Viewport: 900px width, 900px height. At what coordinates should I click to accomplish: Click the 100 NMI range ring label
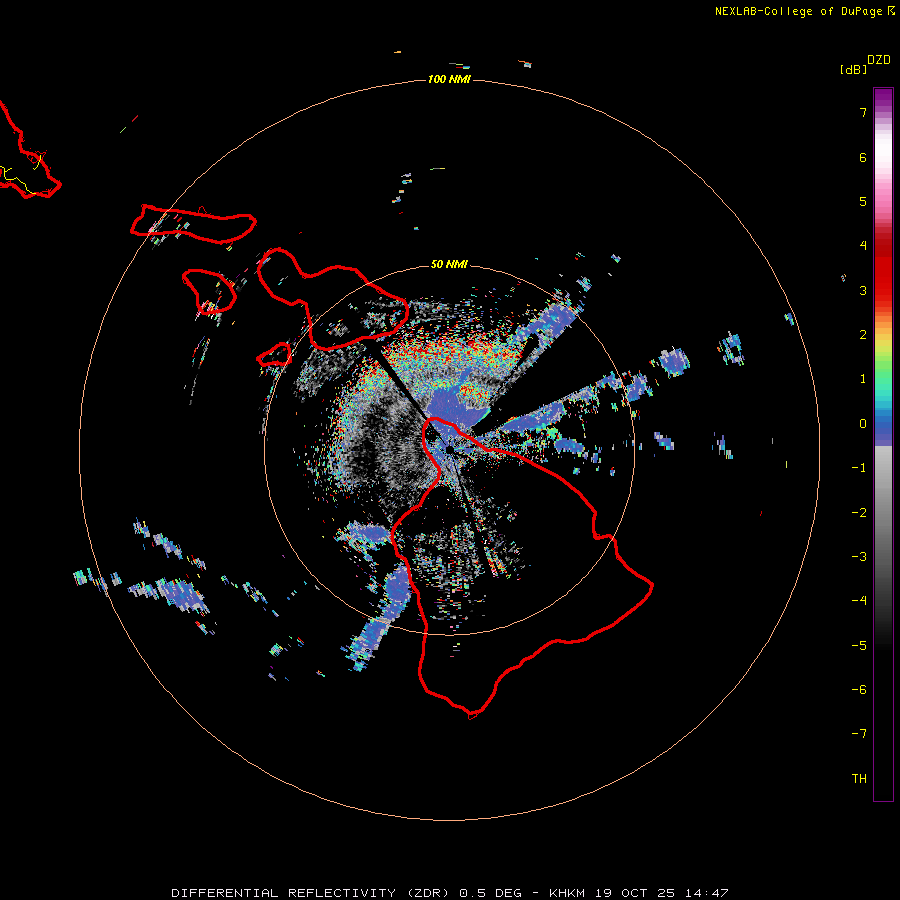pos(449,79)
